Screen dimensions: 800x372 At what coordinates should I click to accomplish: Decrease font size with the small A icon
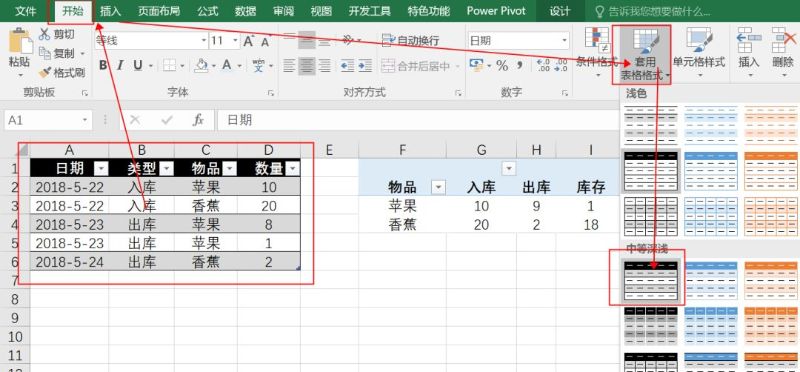click(265, 41)
